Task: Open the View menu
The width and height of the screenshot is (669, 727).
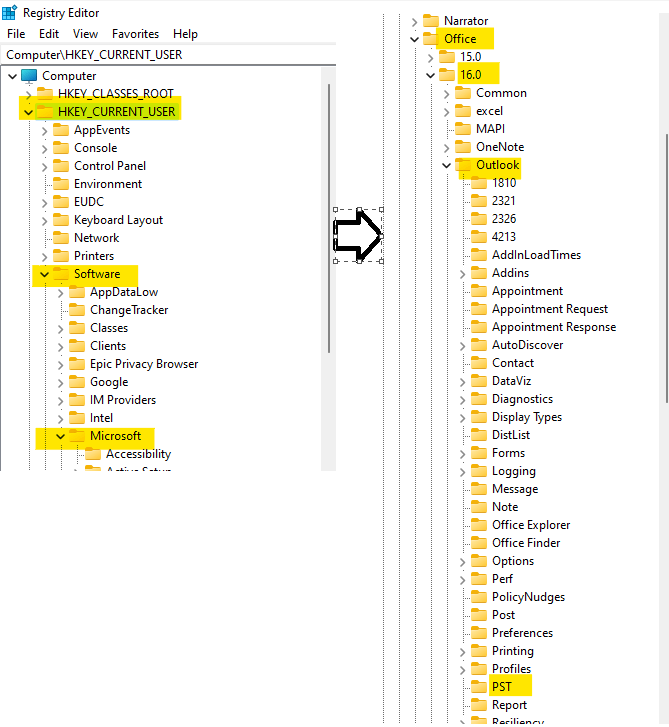Action: (85, 34)
